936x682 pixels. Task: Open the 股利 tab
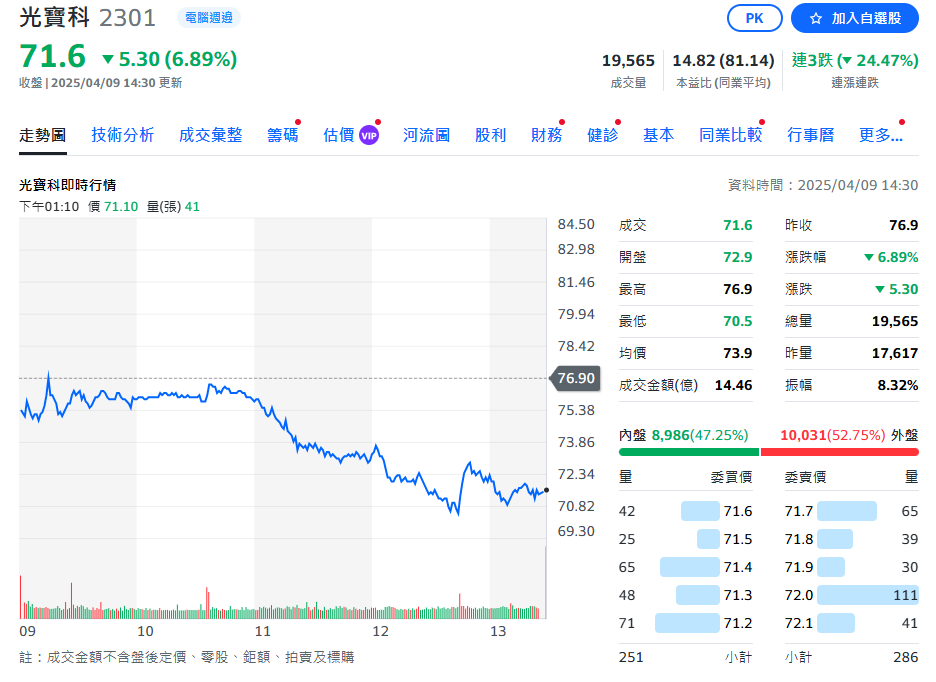(x=491, y=136)
